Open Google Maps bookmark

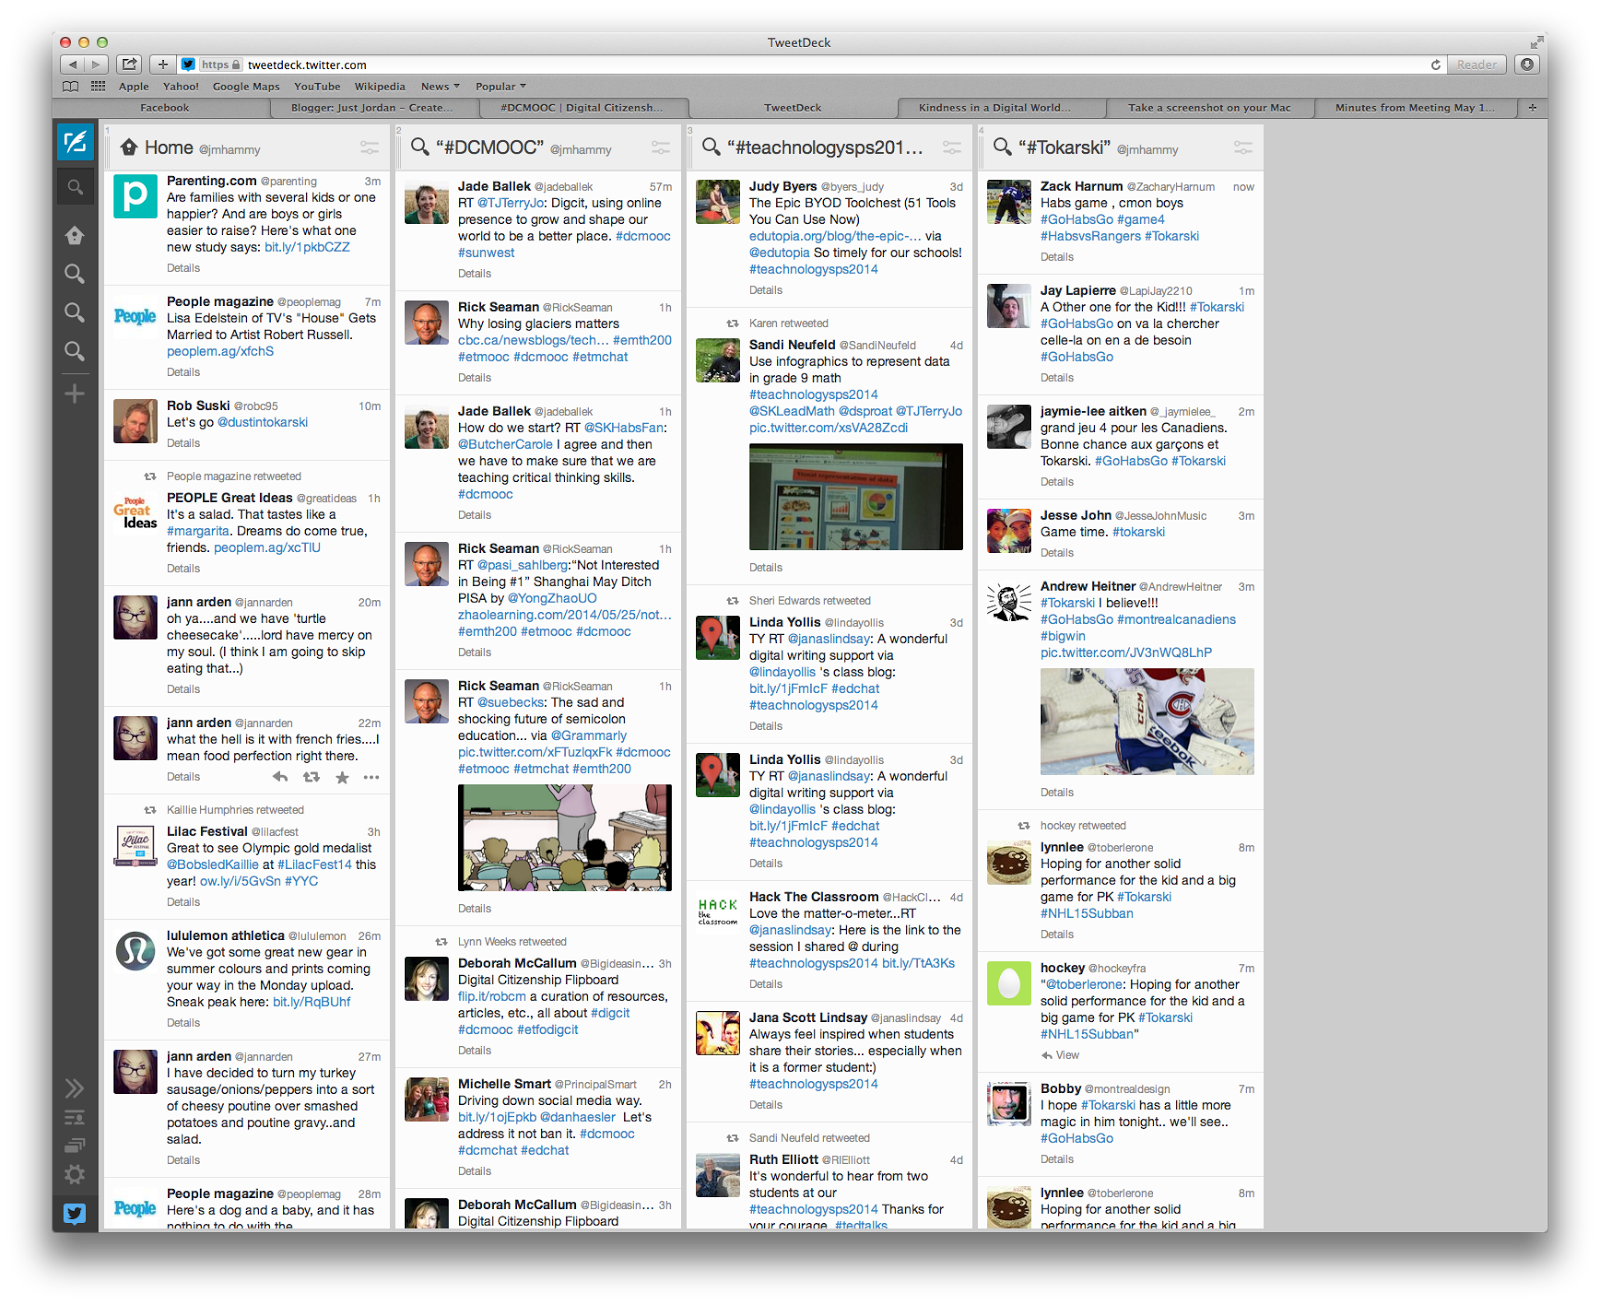(x=246, y=87)
